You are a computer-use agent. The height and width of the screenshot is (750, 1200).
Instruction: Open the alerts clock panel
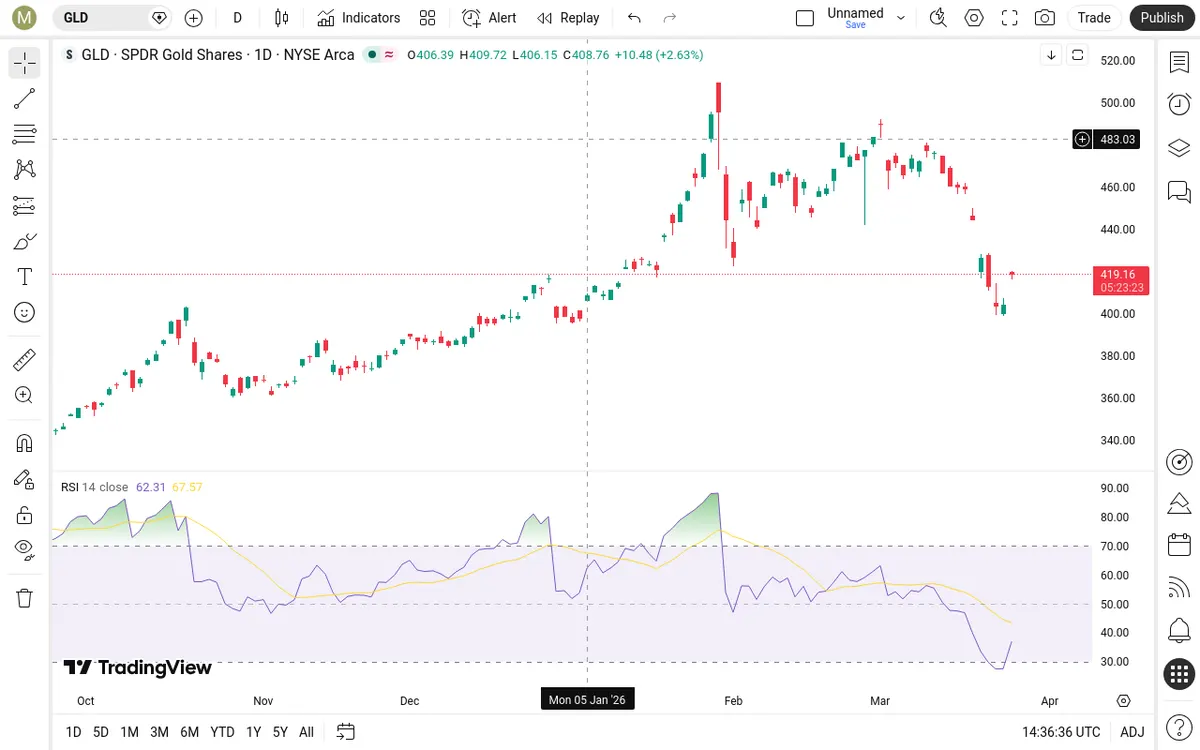[1179, 104]
